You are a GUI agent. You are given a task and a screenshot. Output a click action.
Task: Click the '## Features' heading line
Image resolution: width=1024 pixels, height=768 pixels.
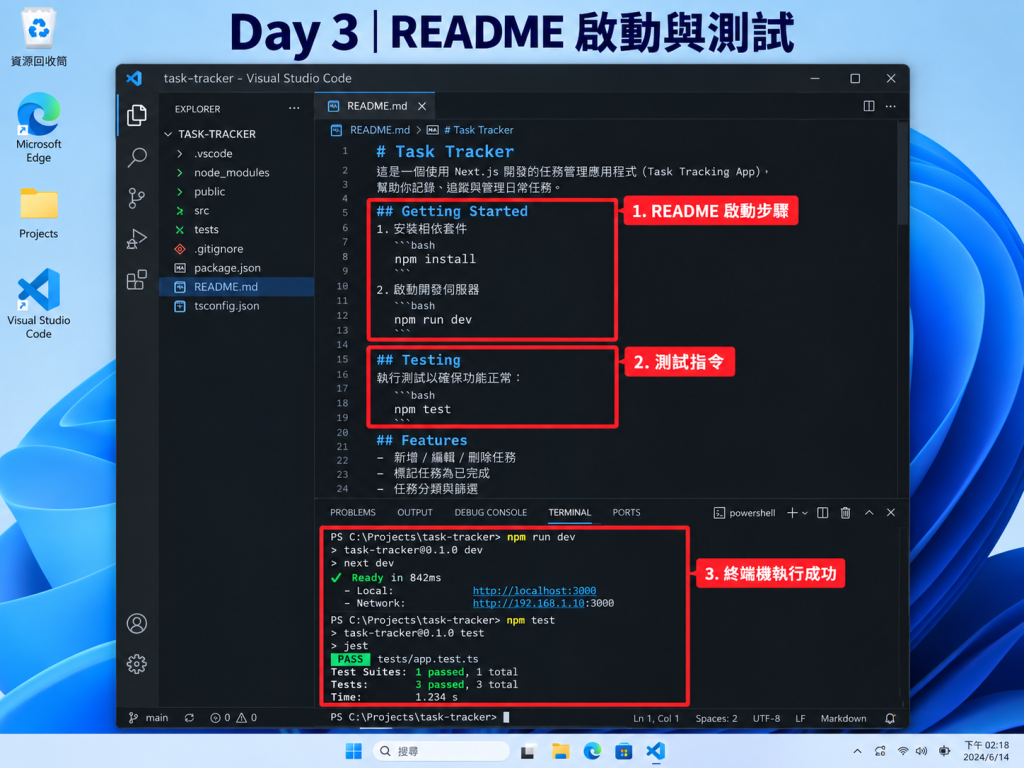point(421,440)
